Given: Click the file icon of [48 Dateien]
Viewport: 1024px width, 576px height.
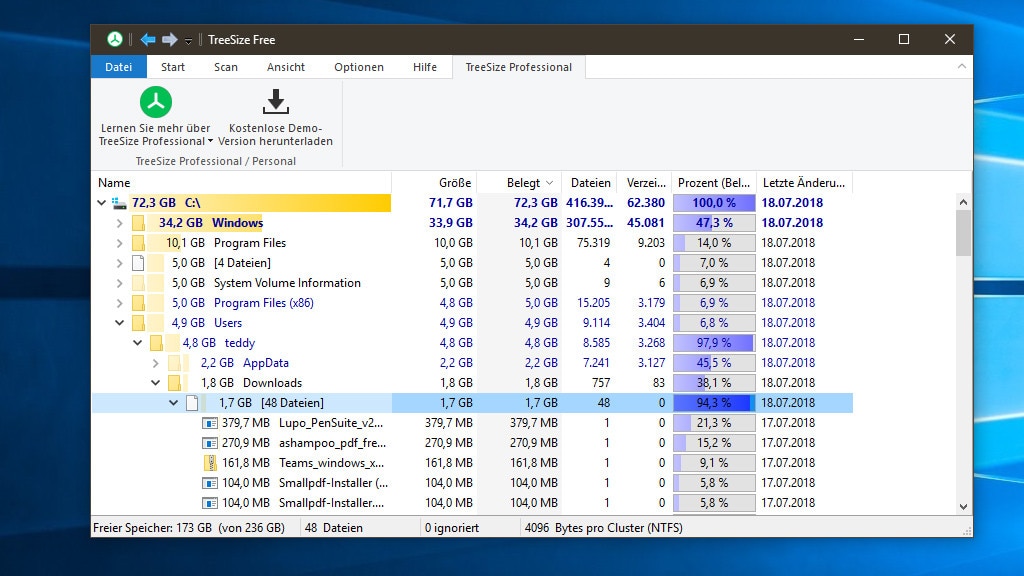Looking at the screenshot, I should 192,403.
